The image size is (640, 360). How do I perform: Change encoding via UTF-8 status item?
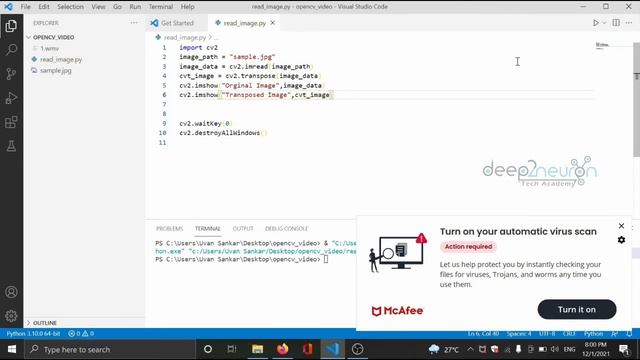[x=547, y=333]
